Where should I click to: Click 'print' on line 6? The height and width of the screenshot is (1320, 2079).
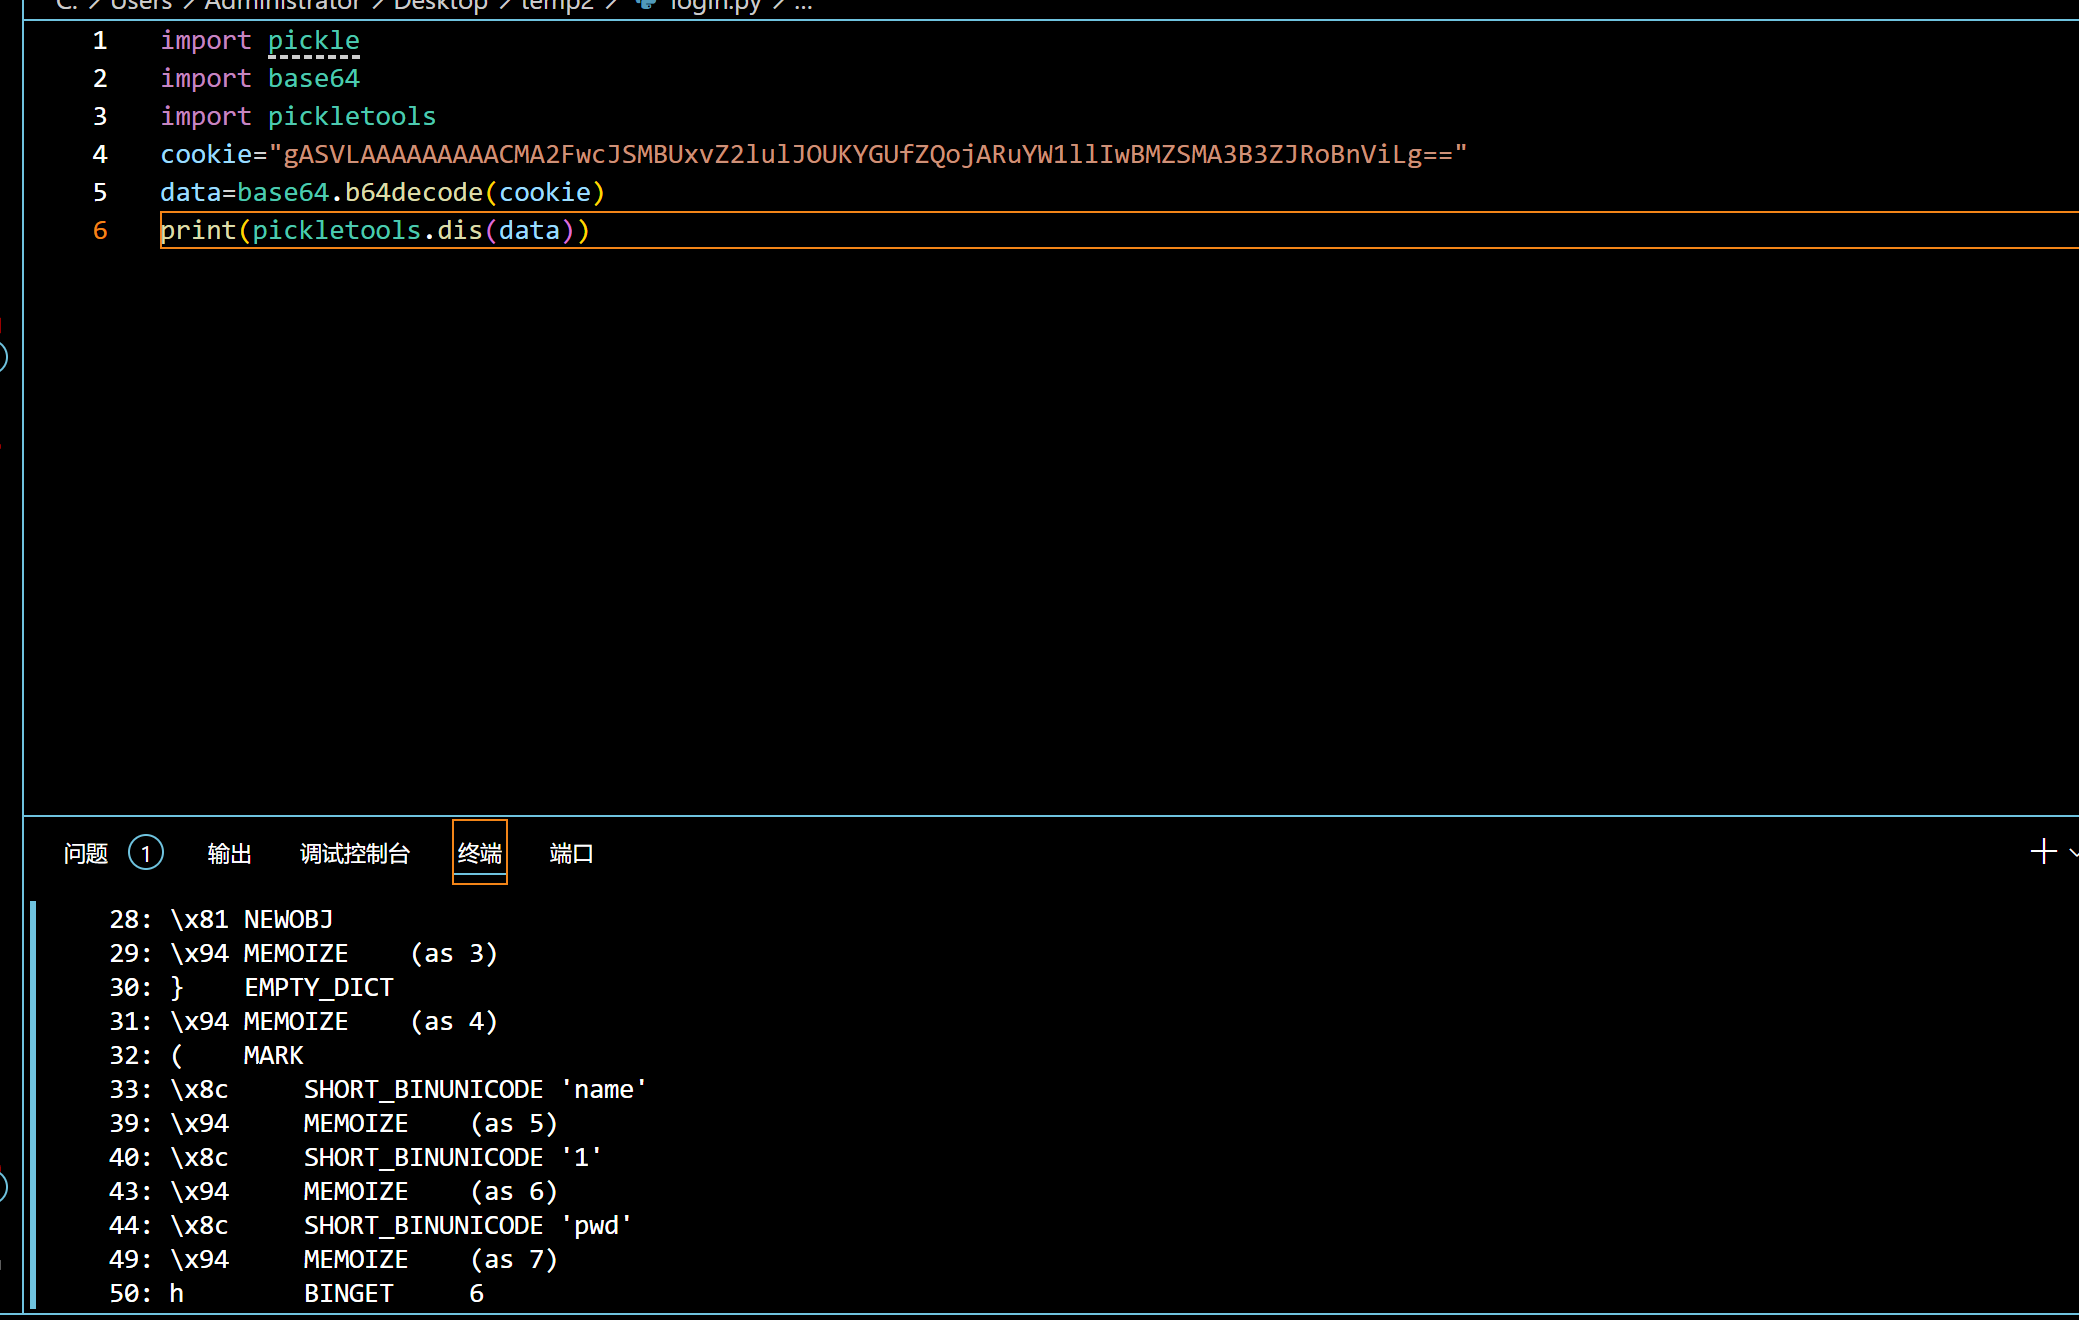198,231
